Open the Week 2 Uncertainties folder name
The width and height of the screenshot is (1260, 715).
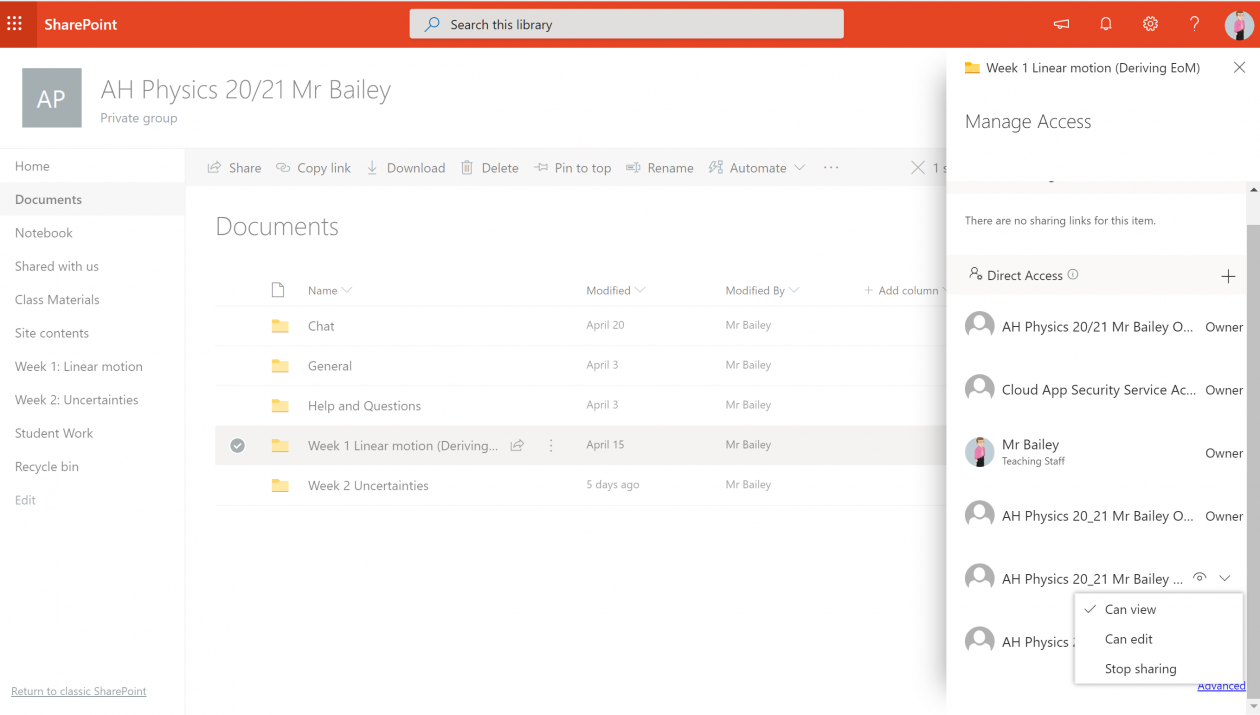(368, 486)
